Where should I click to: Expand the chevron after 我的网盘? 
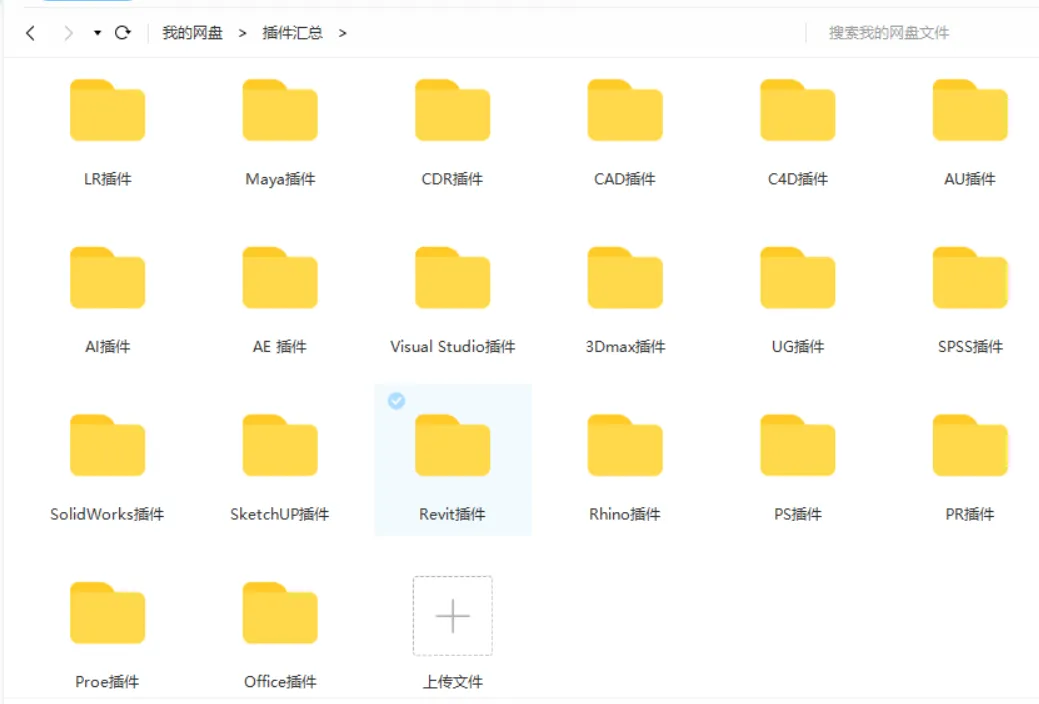click(243, 32)
